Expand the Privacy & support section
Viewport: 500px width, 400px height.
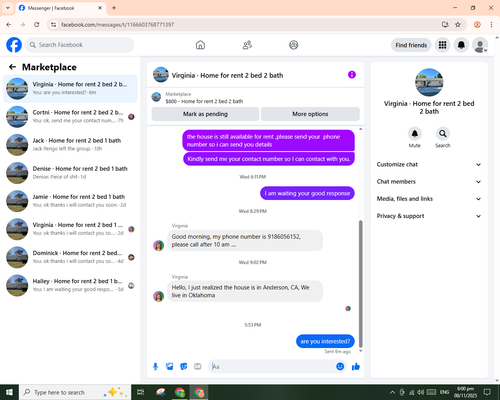pyautogui.click(x=429, y=216)
